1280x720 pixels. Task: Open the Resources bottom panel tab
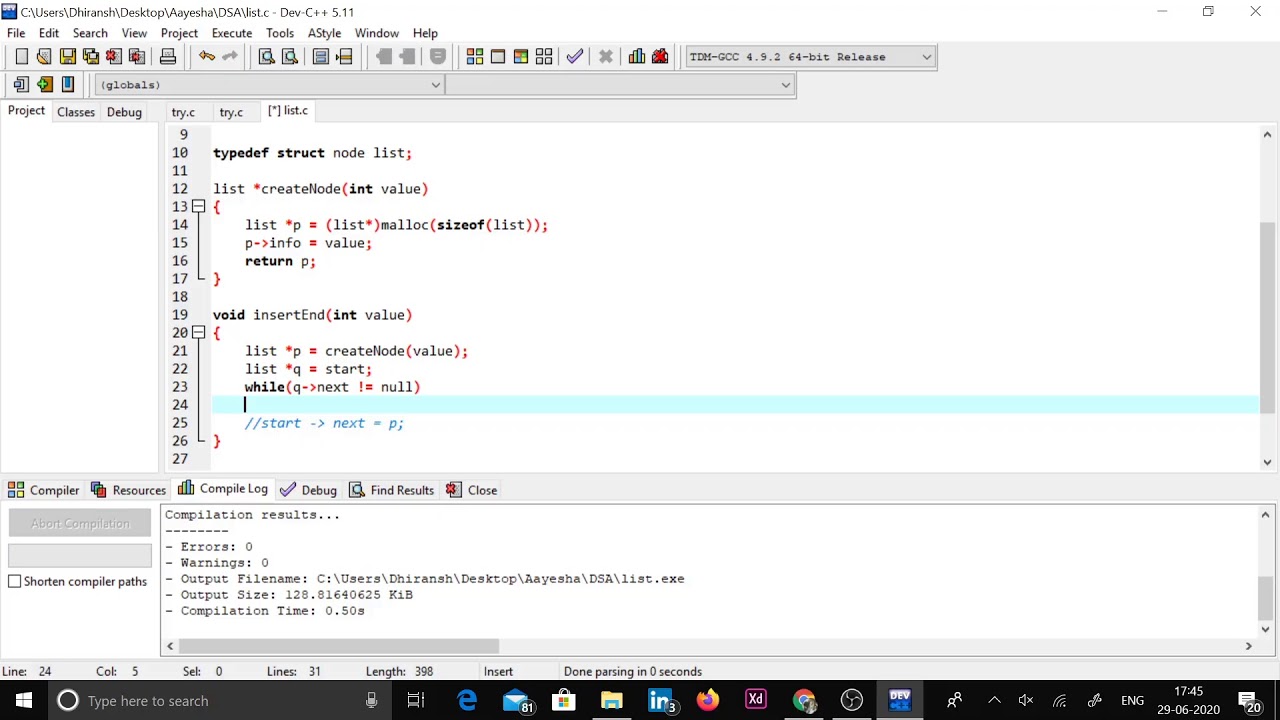pos(128,490)
